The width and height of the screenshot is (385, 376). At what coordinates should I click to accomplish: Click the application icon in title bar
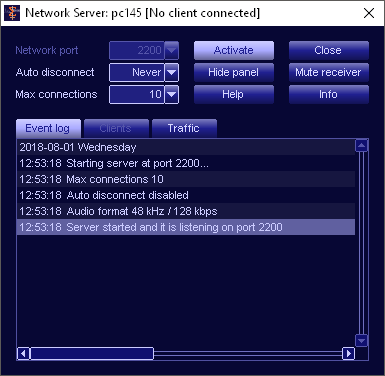coord(12,13)
